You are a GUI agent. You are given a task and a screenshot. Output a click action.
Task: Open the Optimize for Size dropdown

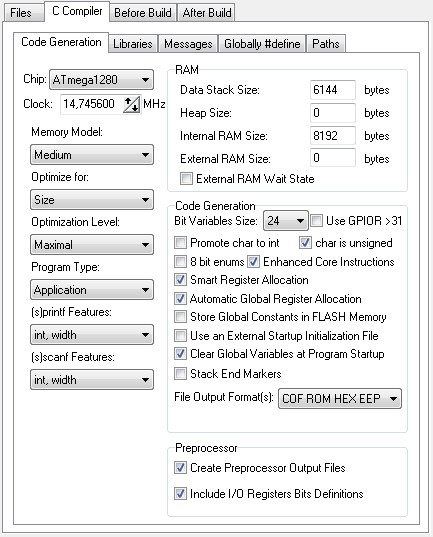(92, 200)
